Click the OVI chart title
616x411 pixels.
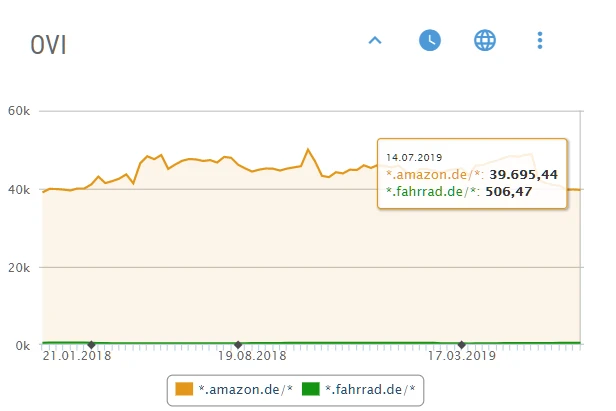[x=49, y=46]
